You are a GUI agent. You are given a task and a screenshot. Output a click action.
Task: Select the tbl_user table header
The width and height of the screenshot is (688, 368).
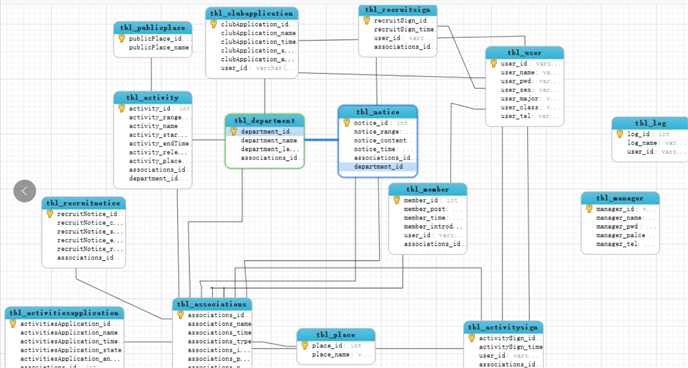[x=524, y=53]
